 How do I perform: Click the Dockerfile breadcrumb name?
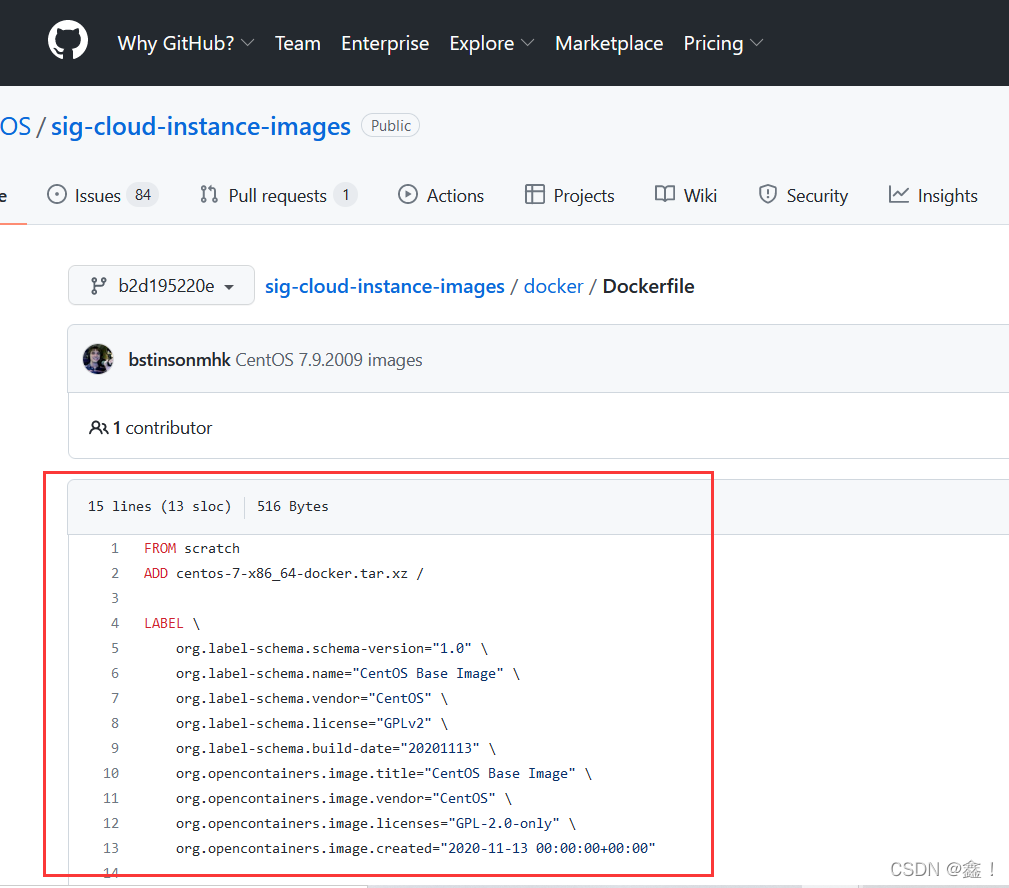[x=649, y=286]
